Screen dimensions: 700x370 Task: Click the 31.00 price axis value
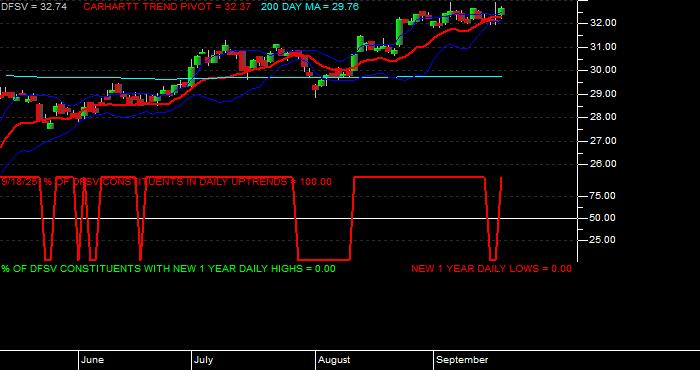[603, 46]
